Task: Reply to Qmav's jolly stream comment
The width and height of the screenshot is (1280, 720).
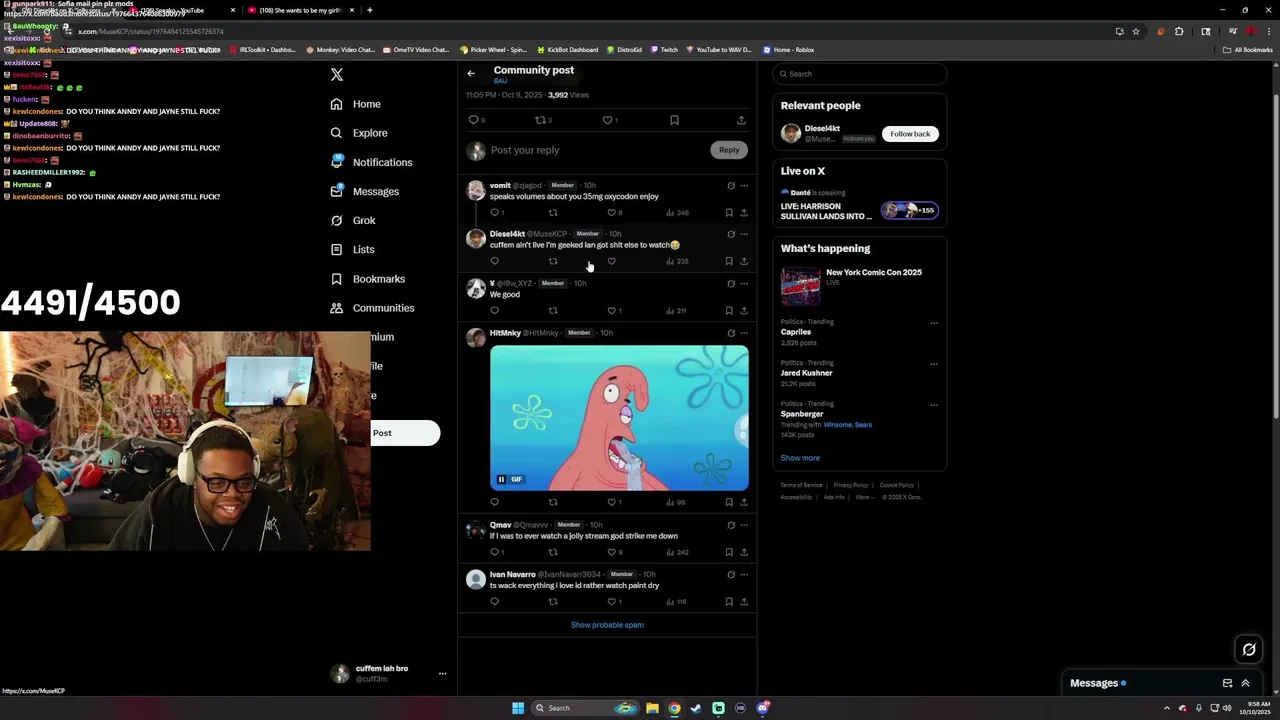Action: [494, 552]
